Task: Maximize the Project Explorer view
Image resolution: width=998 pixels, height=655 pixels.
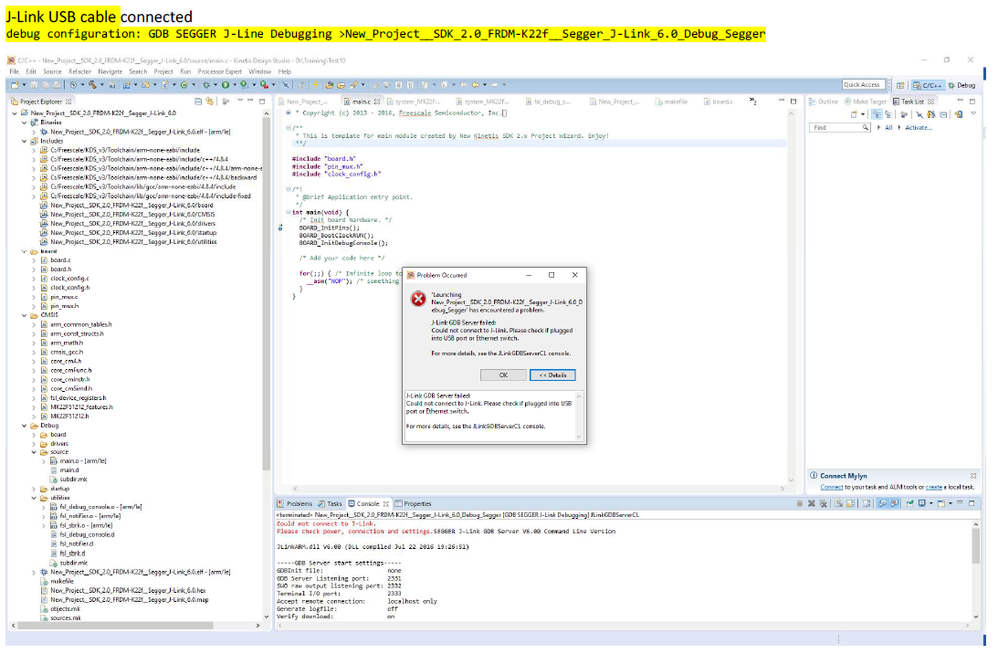Action: (262, 101)
